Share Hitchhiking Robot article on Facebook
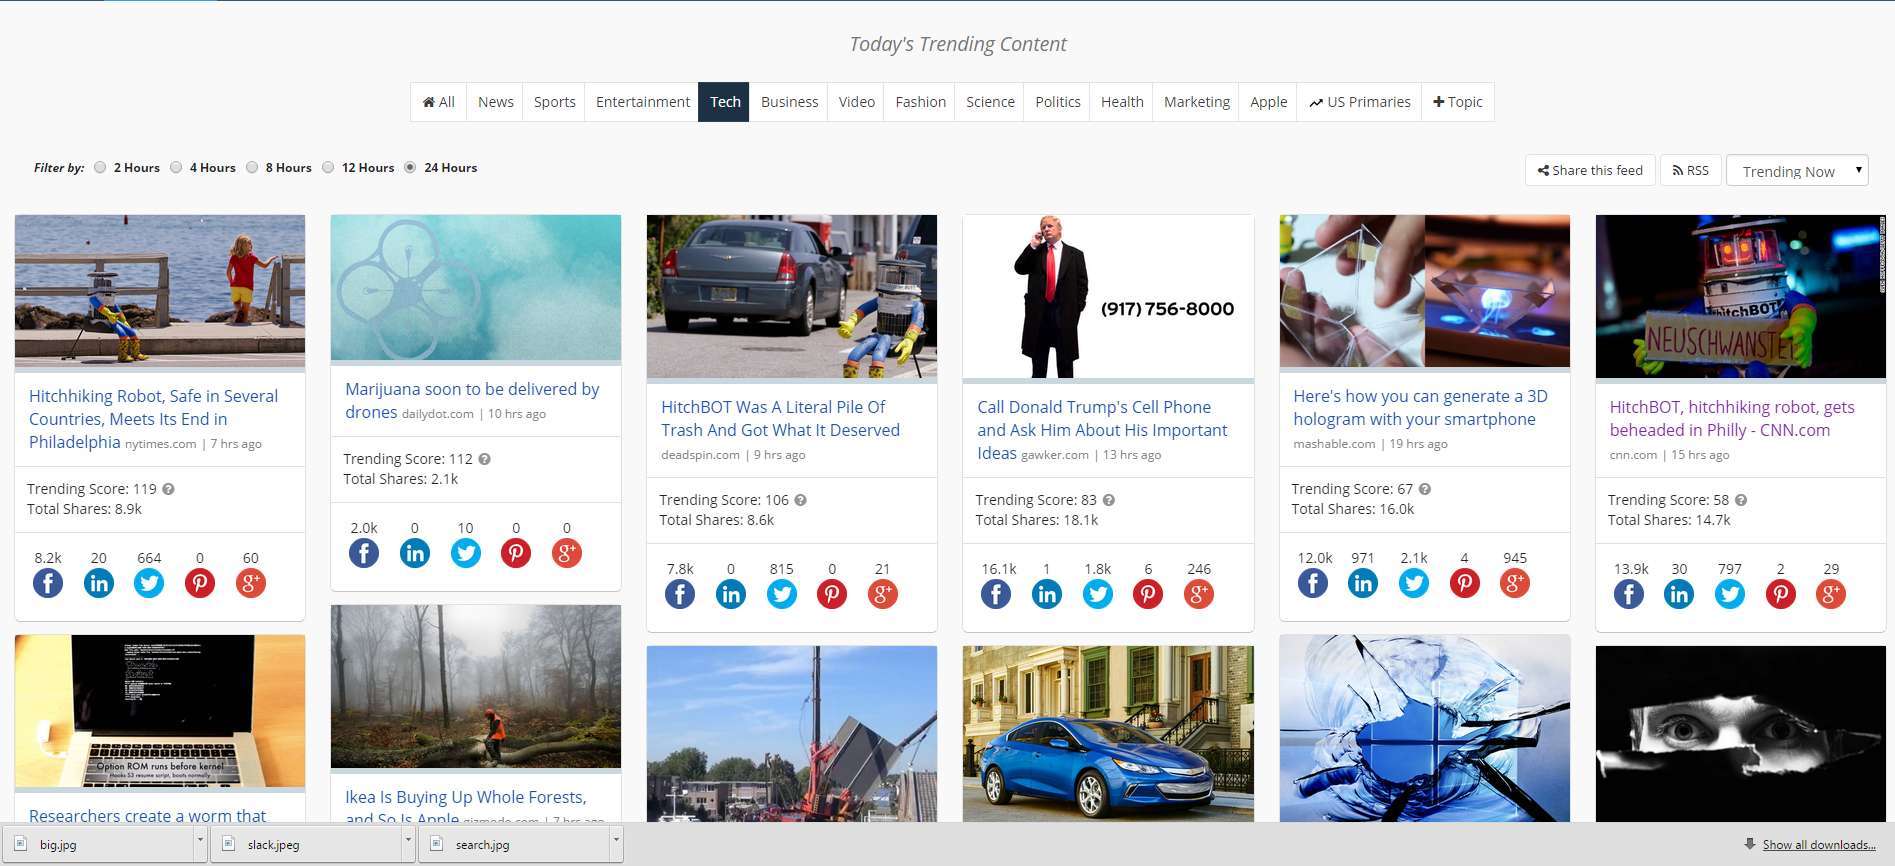 pos(48,583)
